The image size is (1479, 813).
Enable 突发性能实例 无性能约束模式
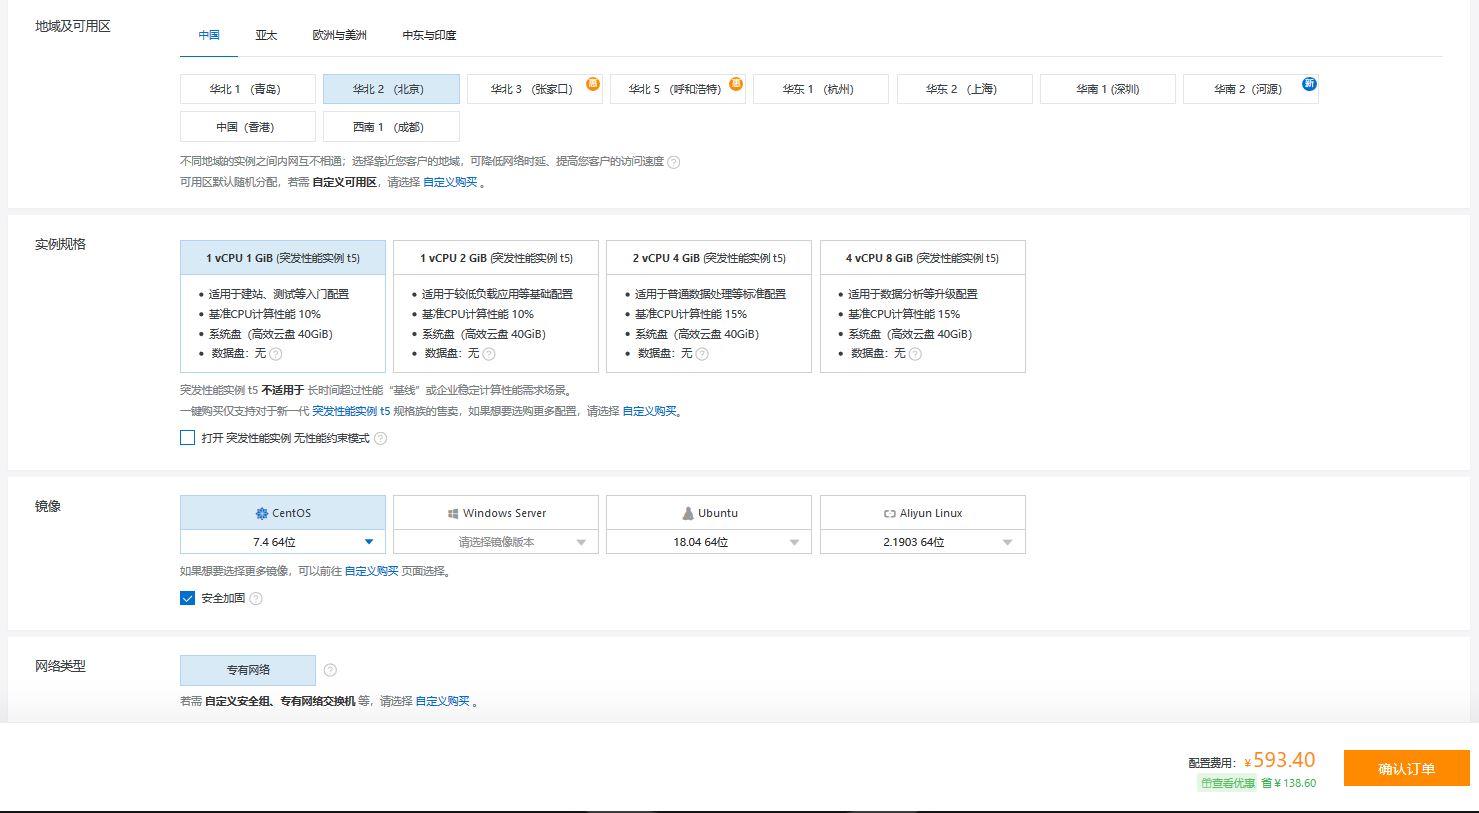tap(187, 437)
